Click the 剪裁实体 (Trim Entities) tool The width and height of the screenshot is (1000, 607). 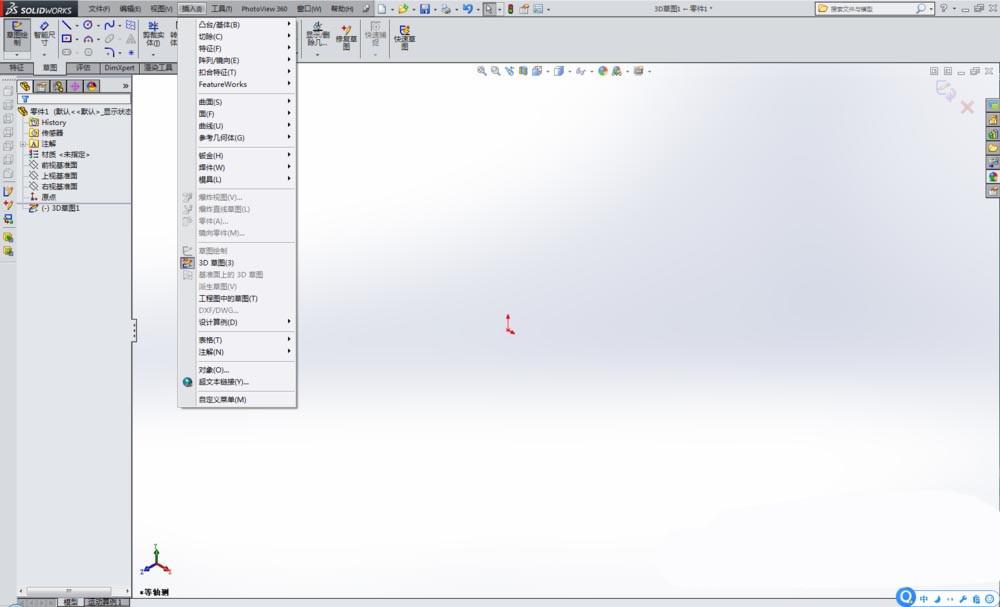(x=153, y=33)
